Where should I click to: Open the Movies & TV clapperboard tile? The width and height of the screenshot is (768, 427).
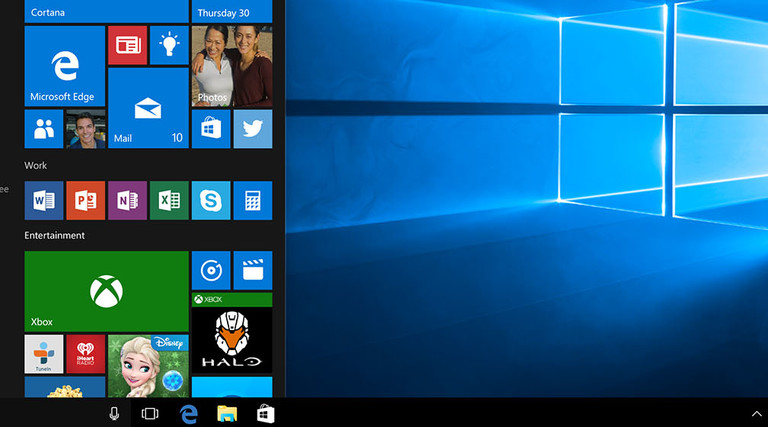[253, 270]
